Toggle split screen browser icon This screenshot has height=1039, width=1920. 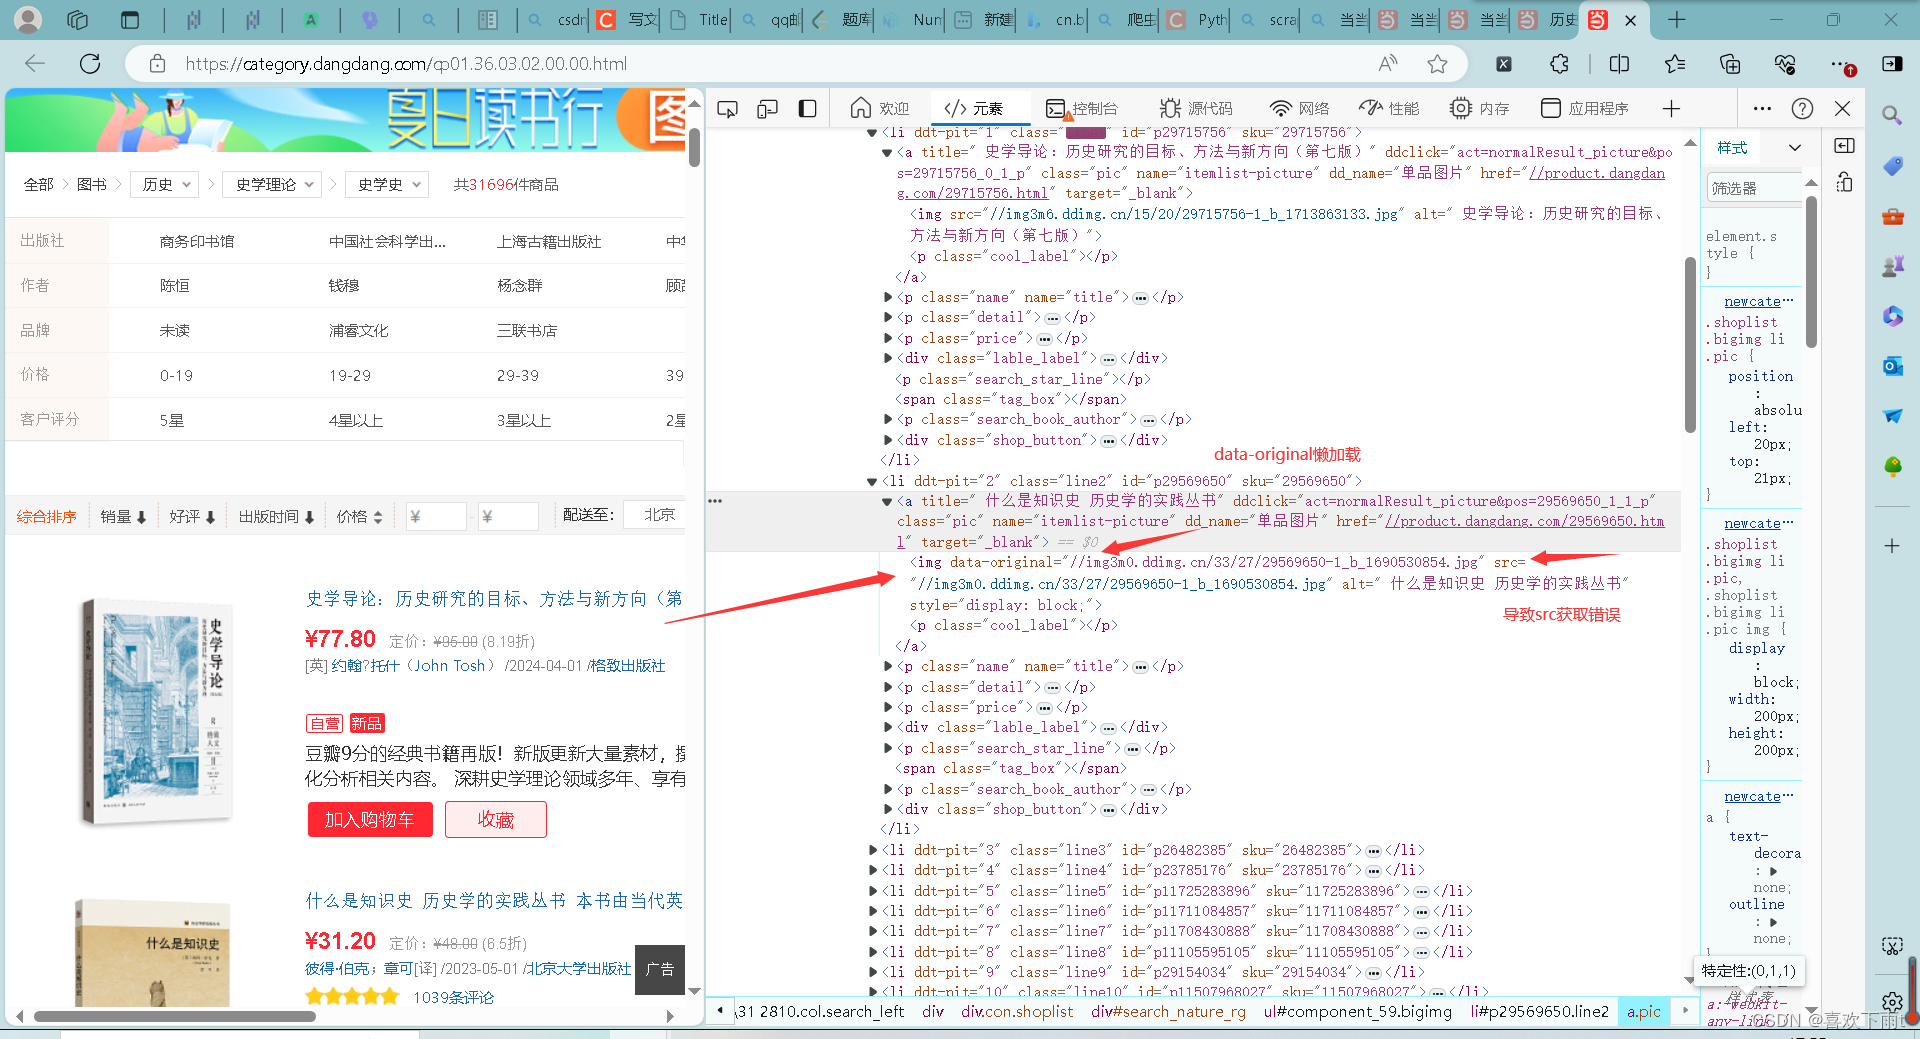click(x=1619, y=64)
